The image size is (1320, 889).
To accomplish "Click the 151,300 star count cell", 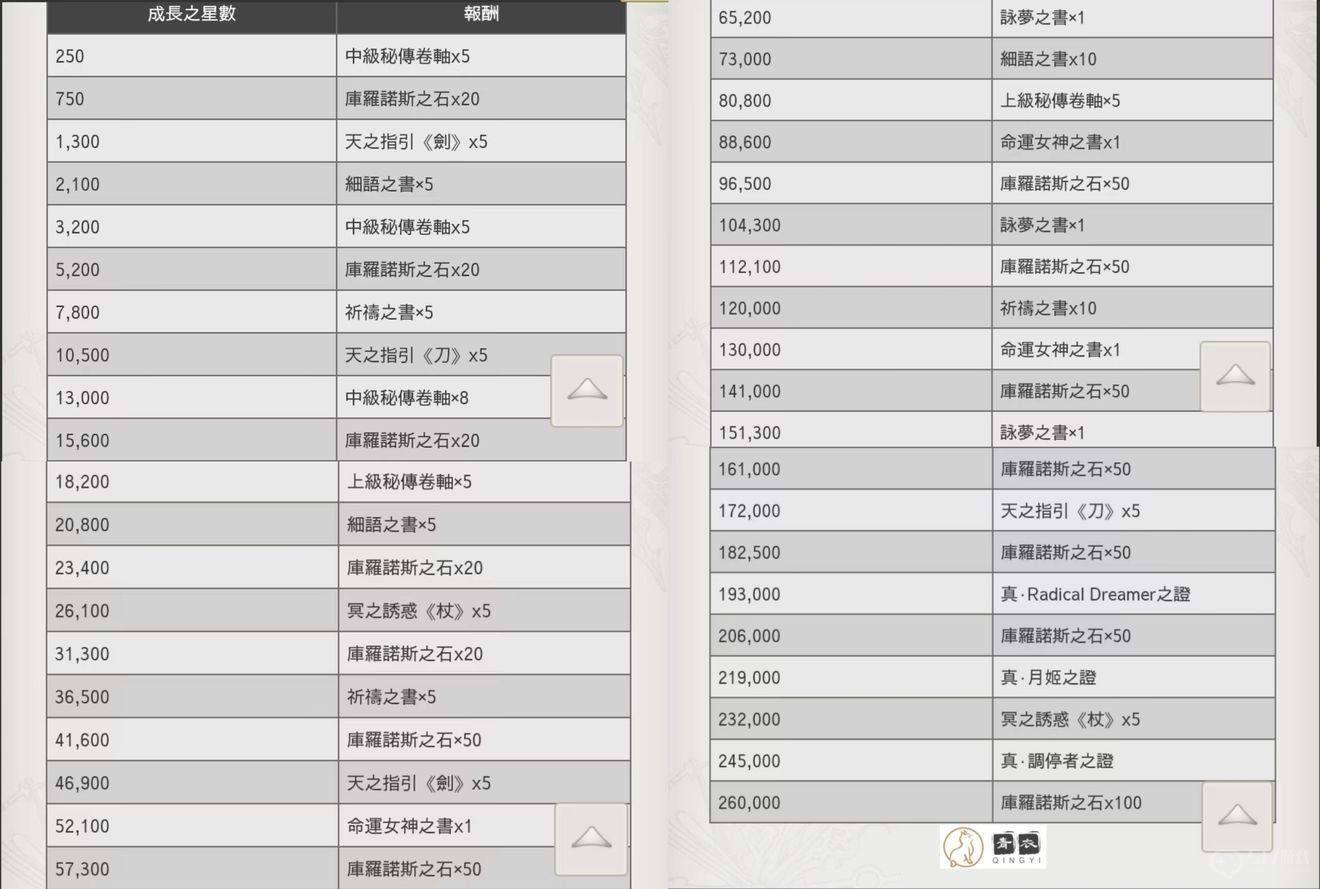I will (851, 432).
